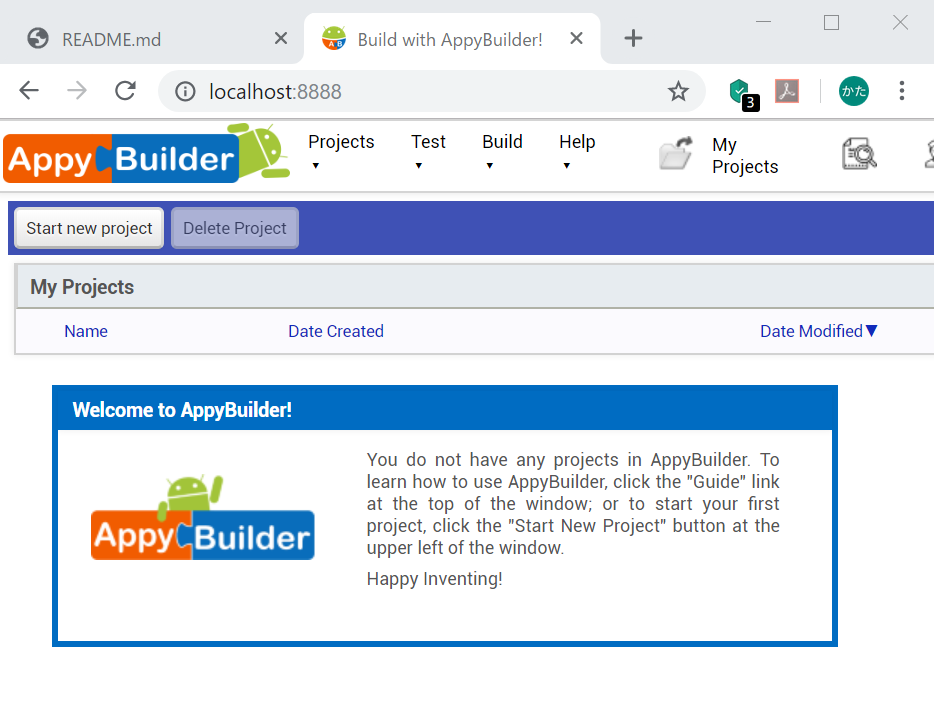Click the My Projects panel heading
934x711 pixels.
coord(82,287)
